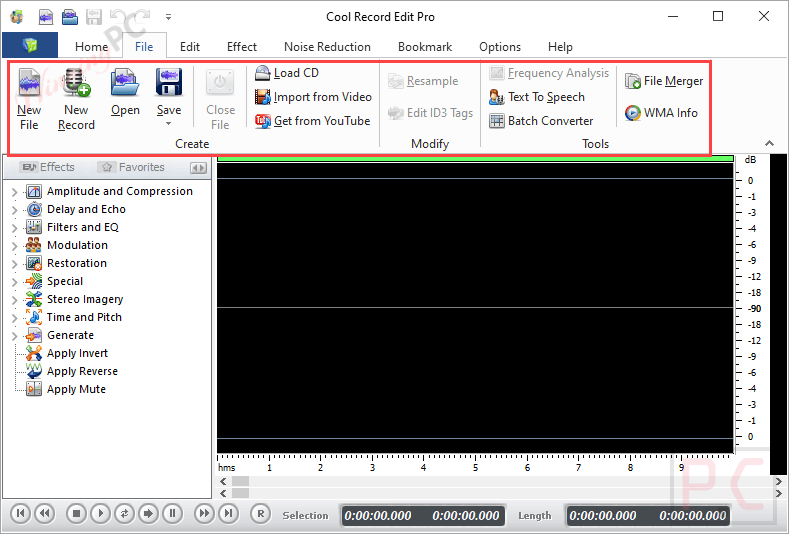This screenshot has height=534, width=789.
Task: Expand the Filters and EQ node
Action: [x=14, y=228]
